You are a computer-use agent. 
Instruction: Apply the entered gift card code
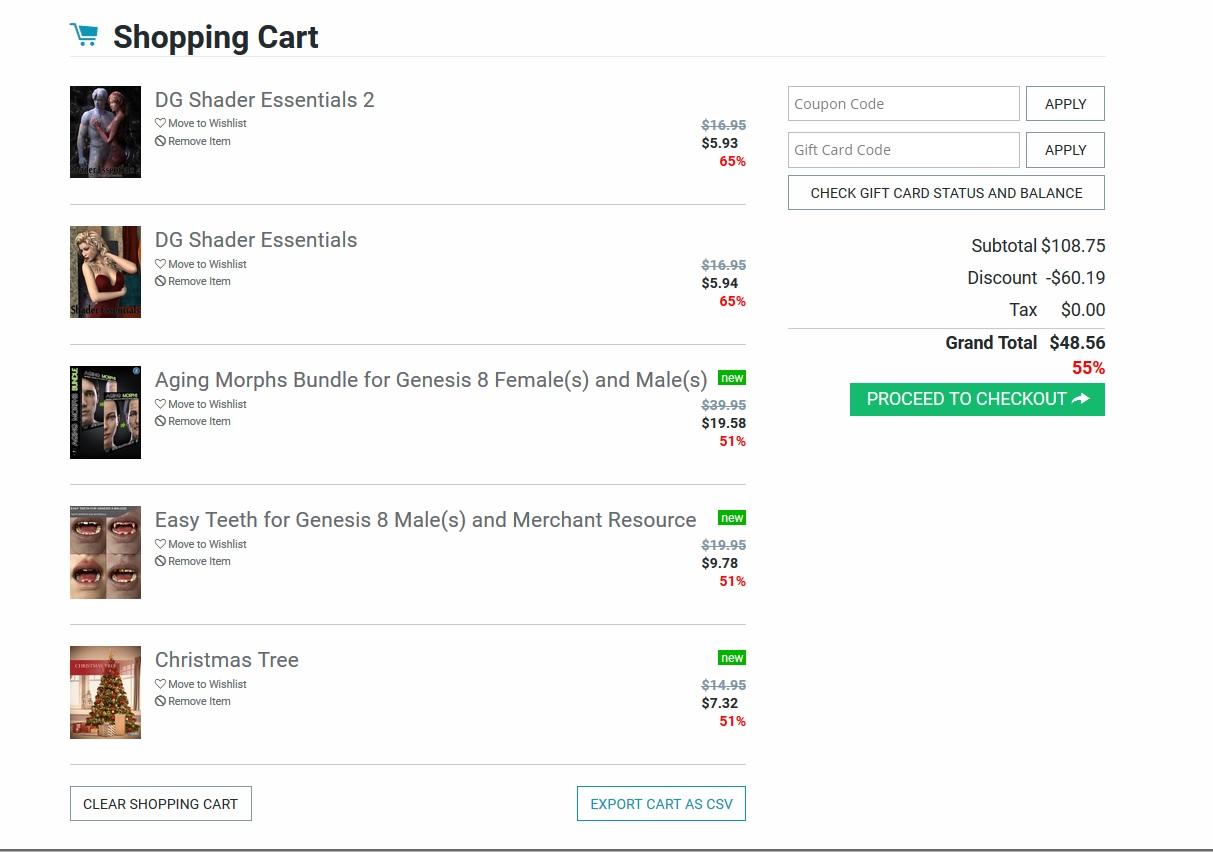click(x=1065, y=150)
